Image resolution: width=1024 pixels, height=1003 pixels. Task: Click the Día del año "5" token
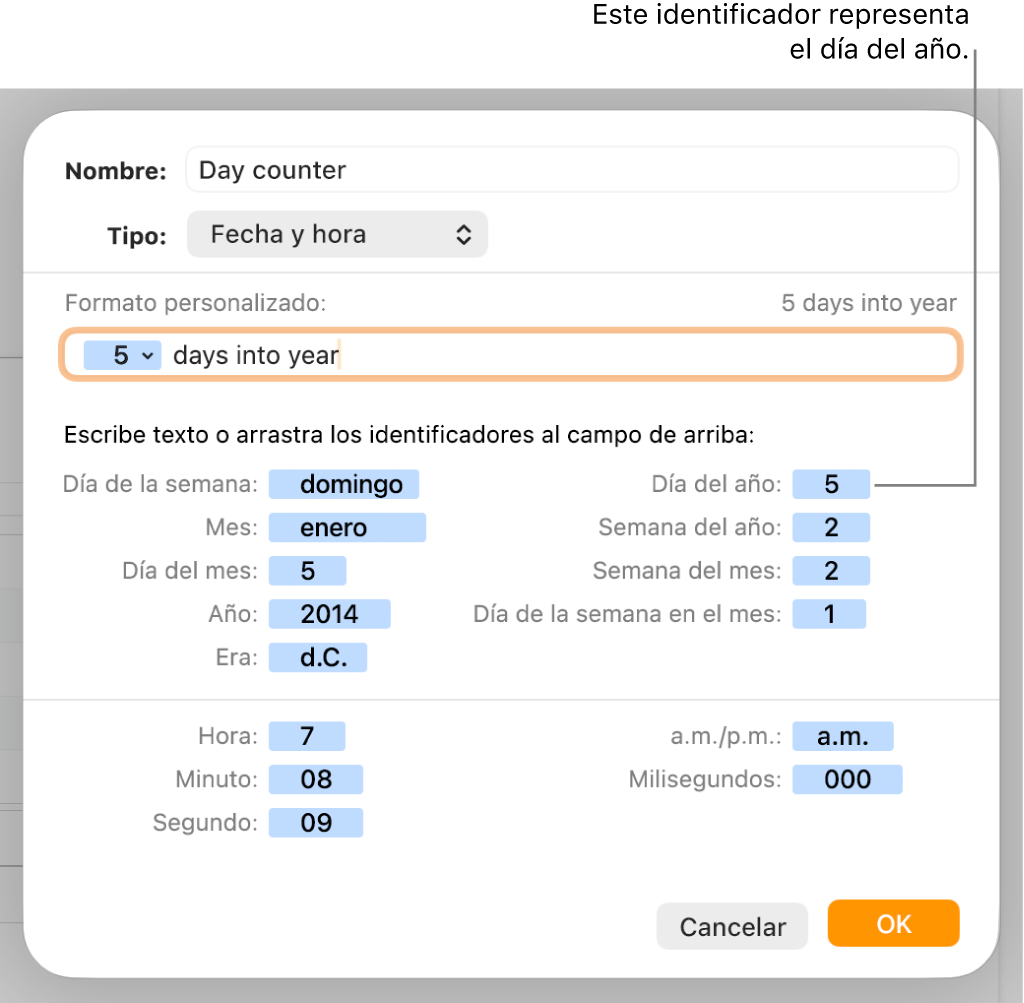[x=831, y=484]
